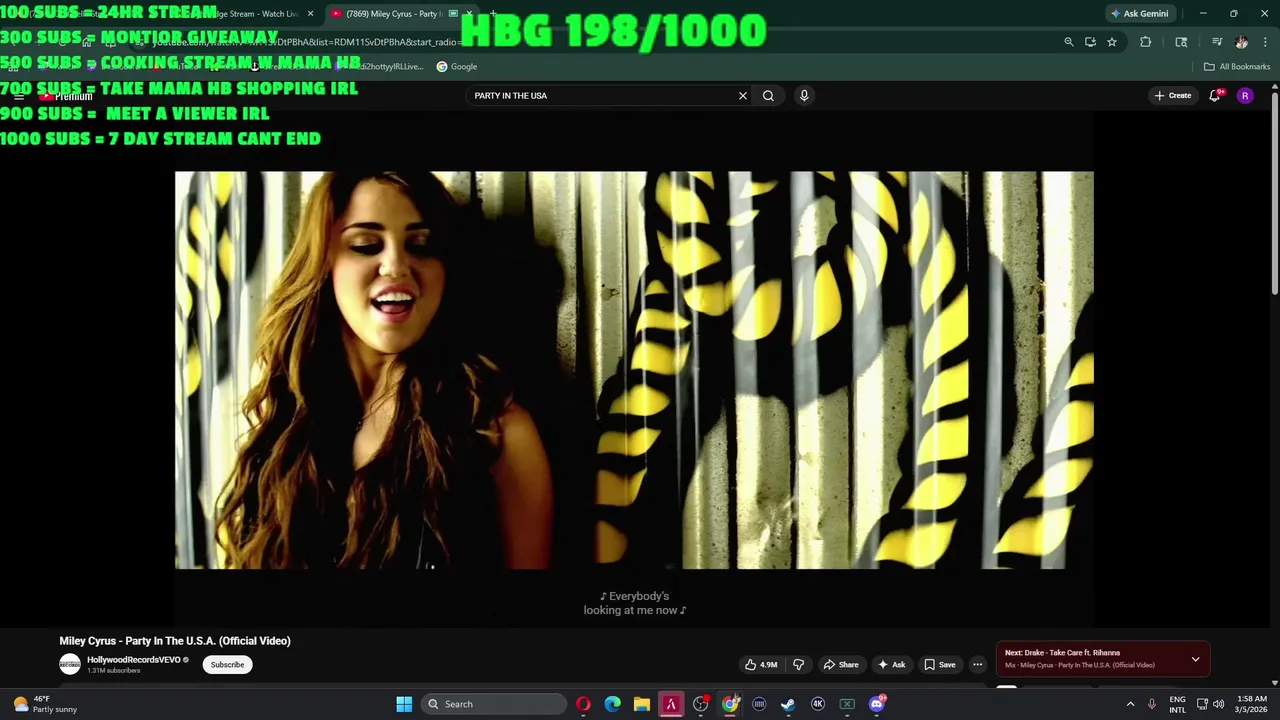Bookmark this page with star icon
1280x720 pixels.
pyautogui.click(x=1112, y=42)
